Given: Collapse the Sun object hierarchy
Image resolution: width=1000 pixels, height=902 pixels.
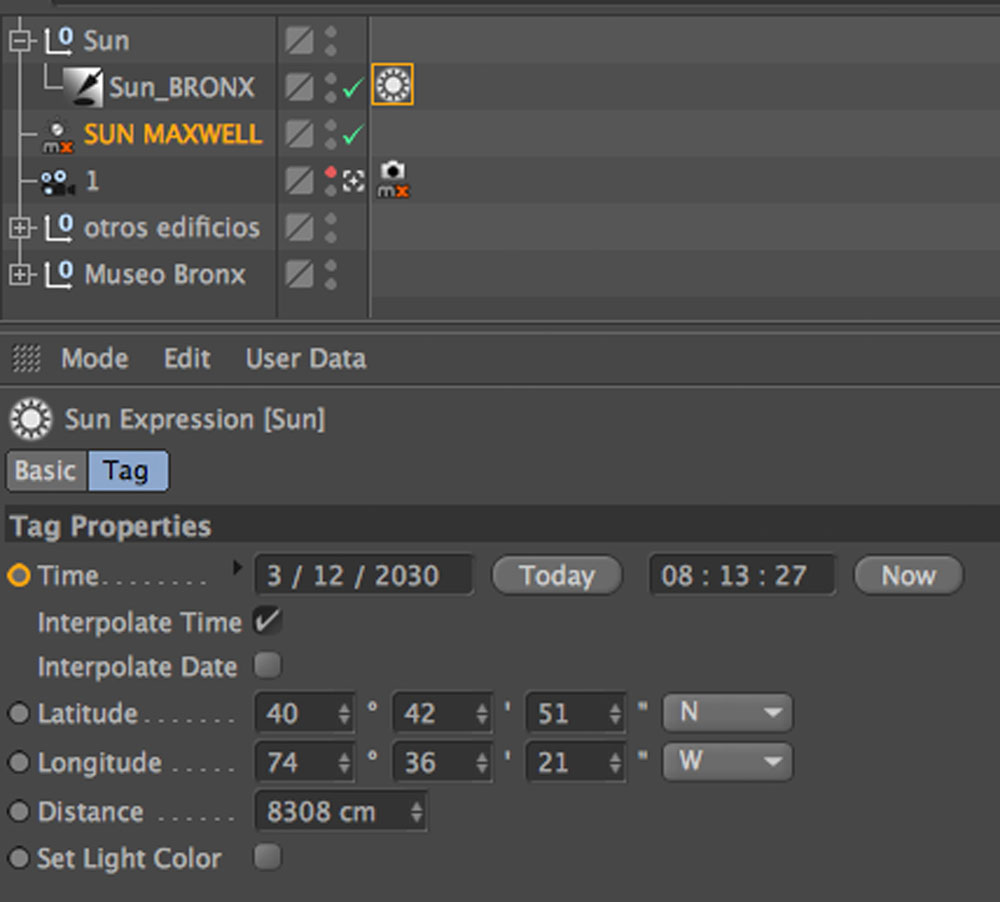Looking at the screenshot, I should 20,41.
